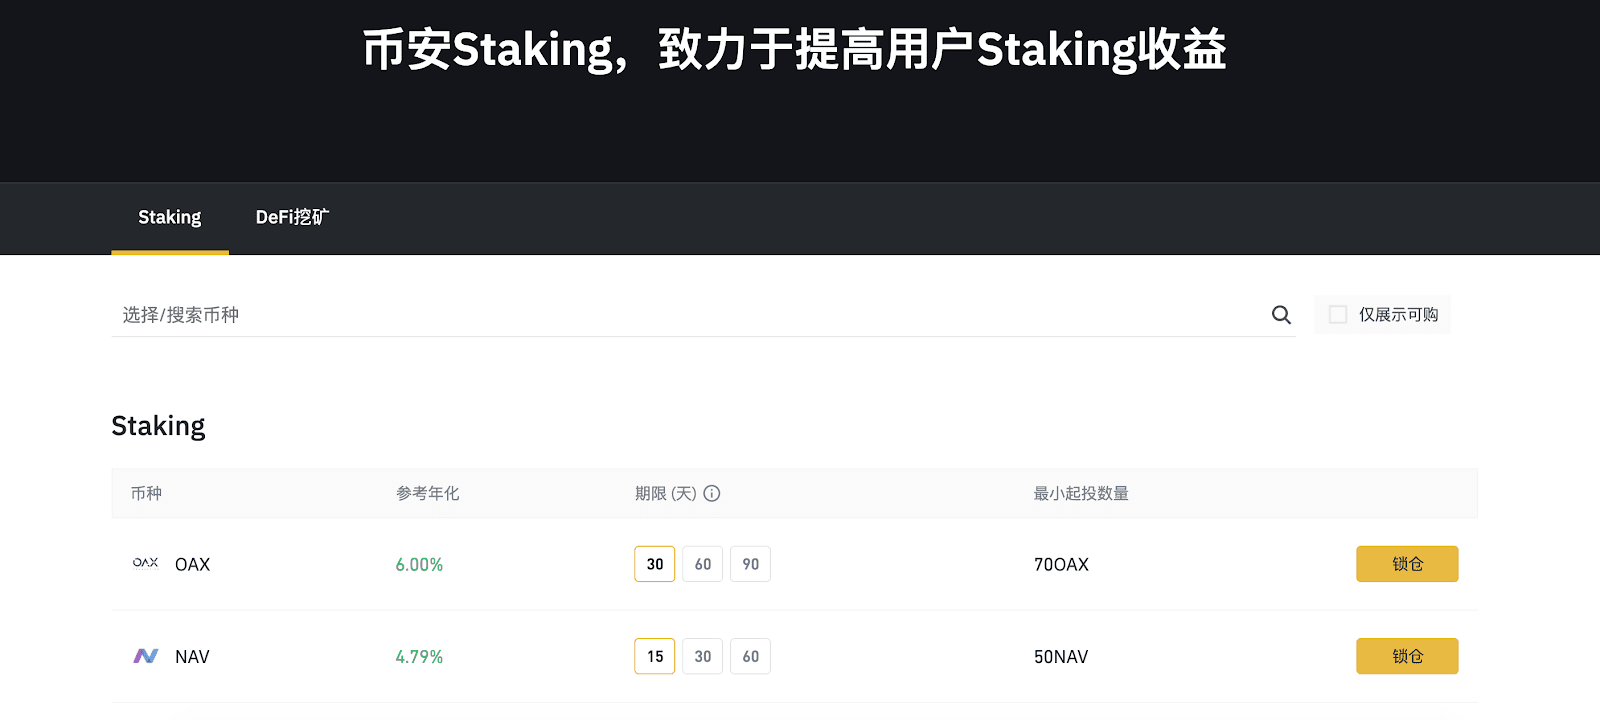Switch to the Staking tab
The height and width of the screenshot is (720, 1600).
click(170, 218)
